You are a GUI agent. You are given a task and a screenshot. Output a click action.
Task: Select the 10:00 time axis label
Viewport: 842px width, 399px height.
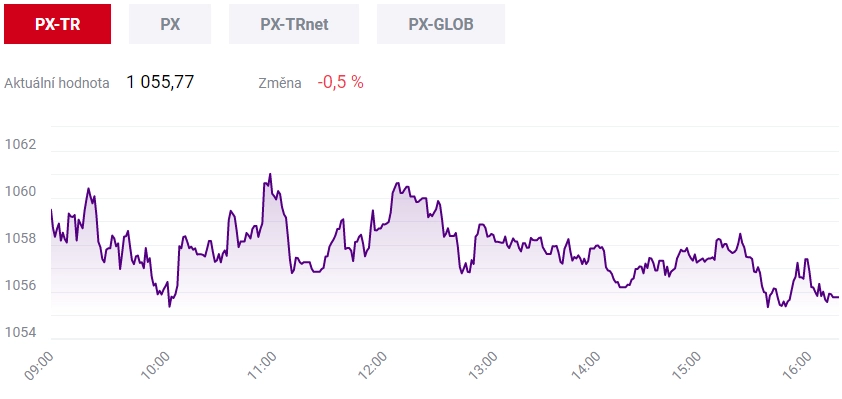pos(155,366)
